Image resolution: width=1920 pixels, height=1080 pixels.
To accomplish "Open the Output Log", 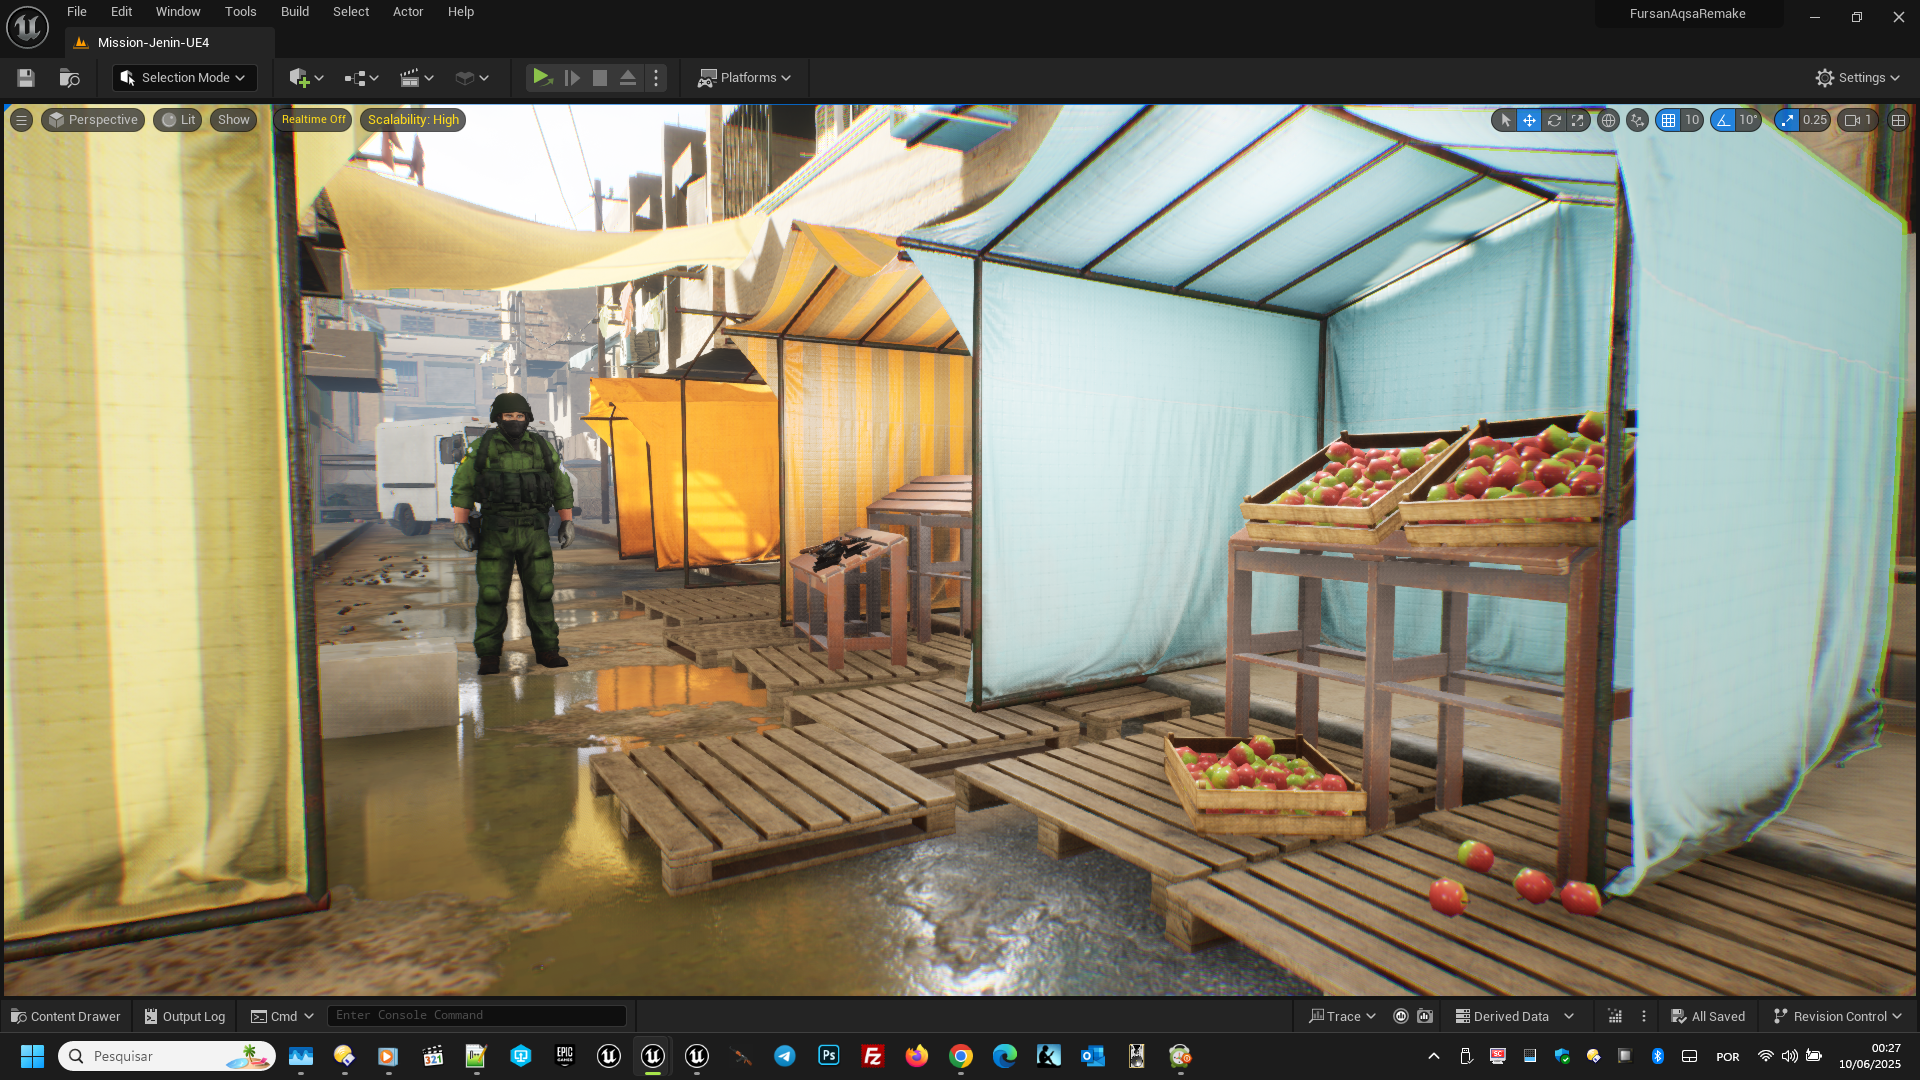I will point(185,1016).
